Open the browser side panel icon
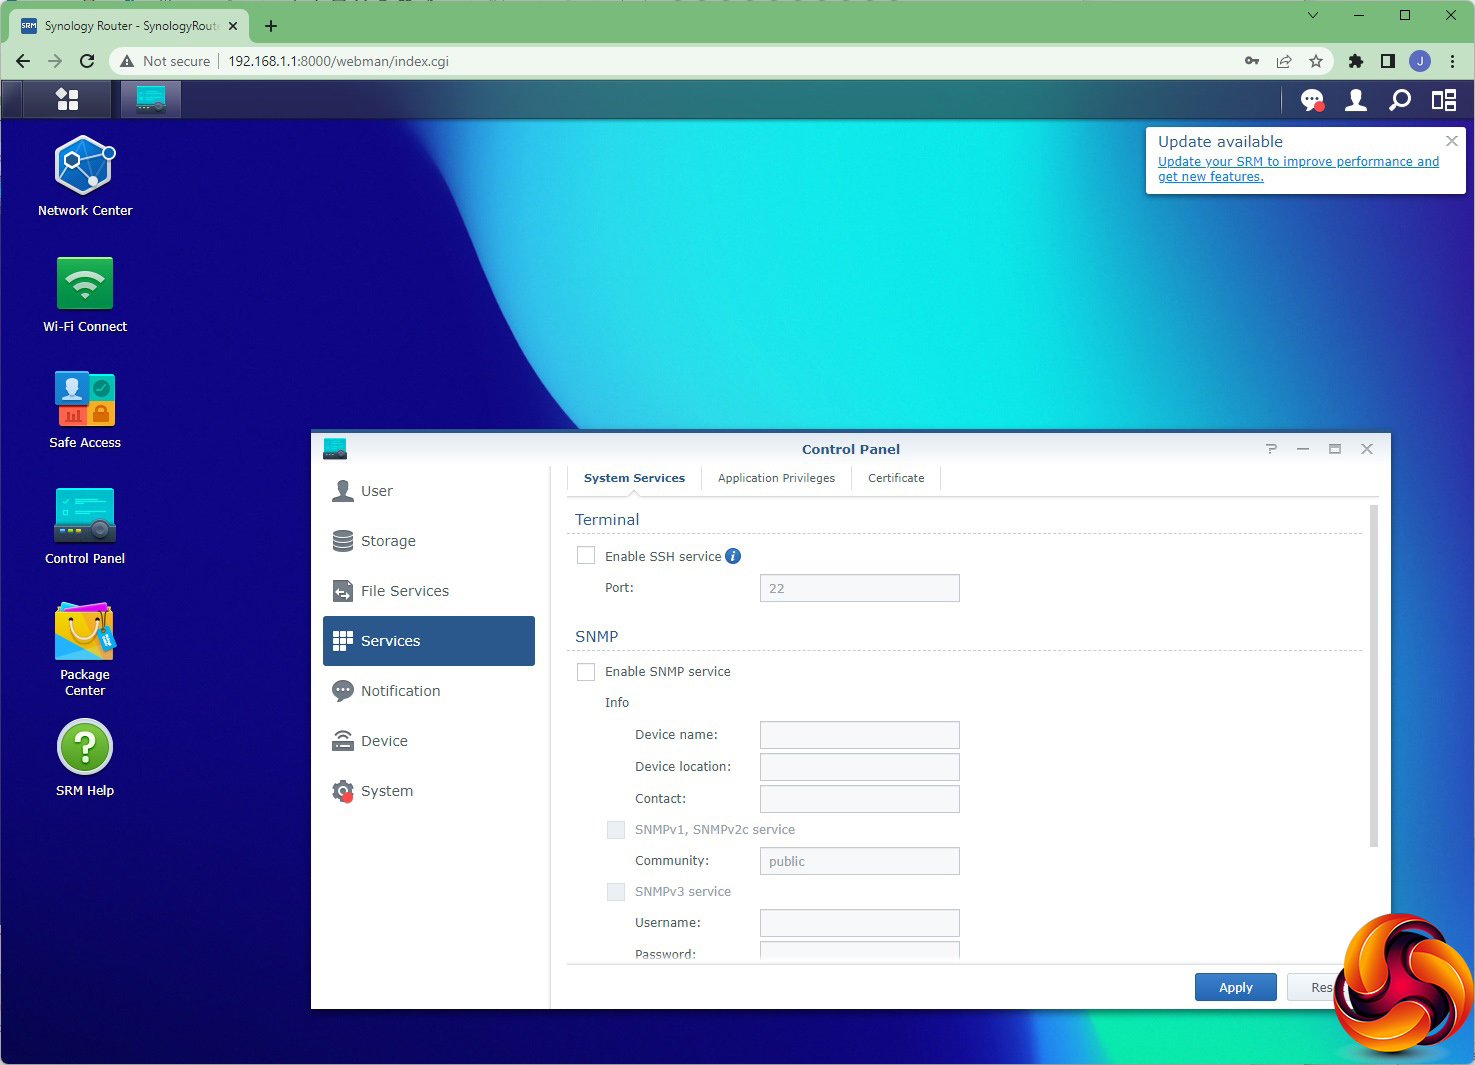This screenshot has height=1065, width=1475. pyautogui.click(x=1388, y=61)
